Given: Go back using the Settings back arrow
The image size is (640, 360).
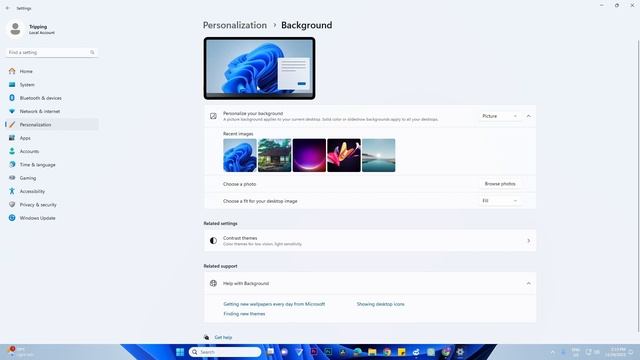Looking at the screenshot, I should tap(8, 8).
